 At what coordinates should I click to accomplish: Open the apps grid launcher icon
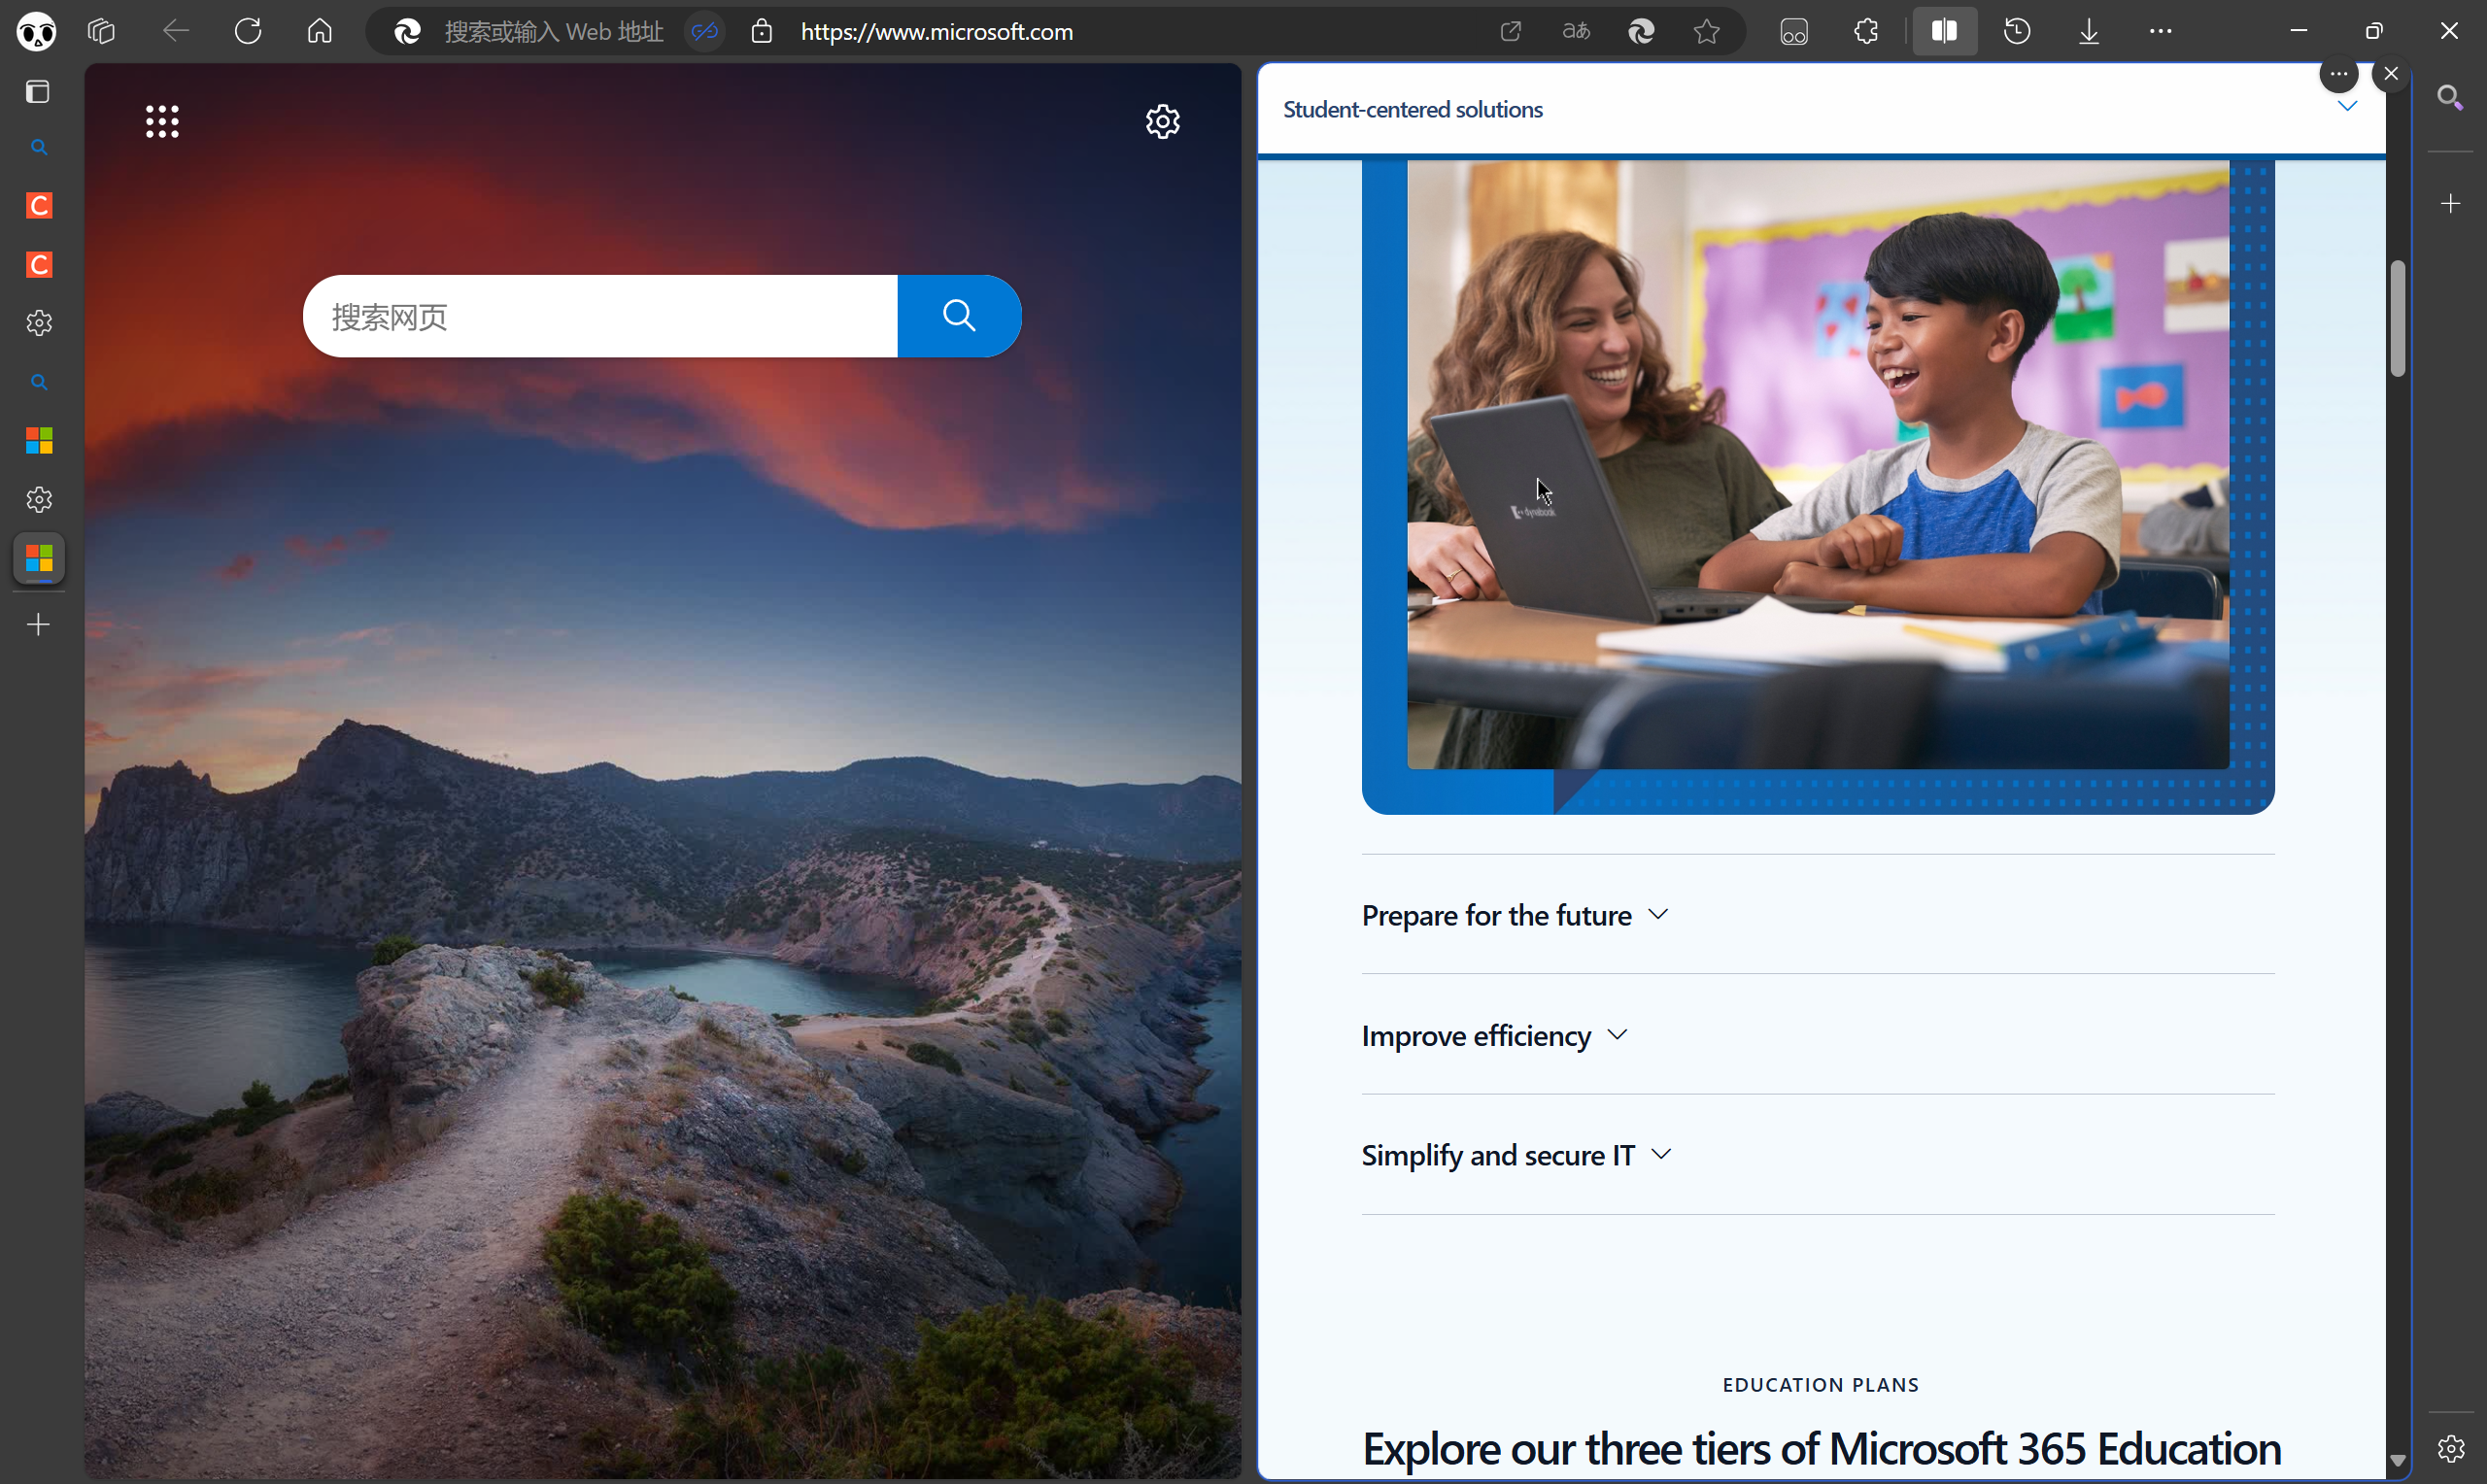click(162, 122)
